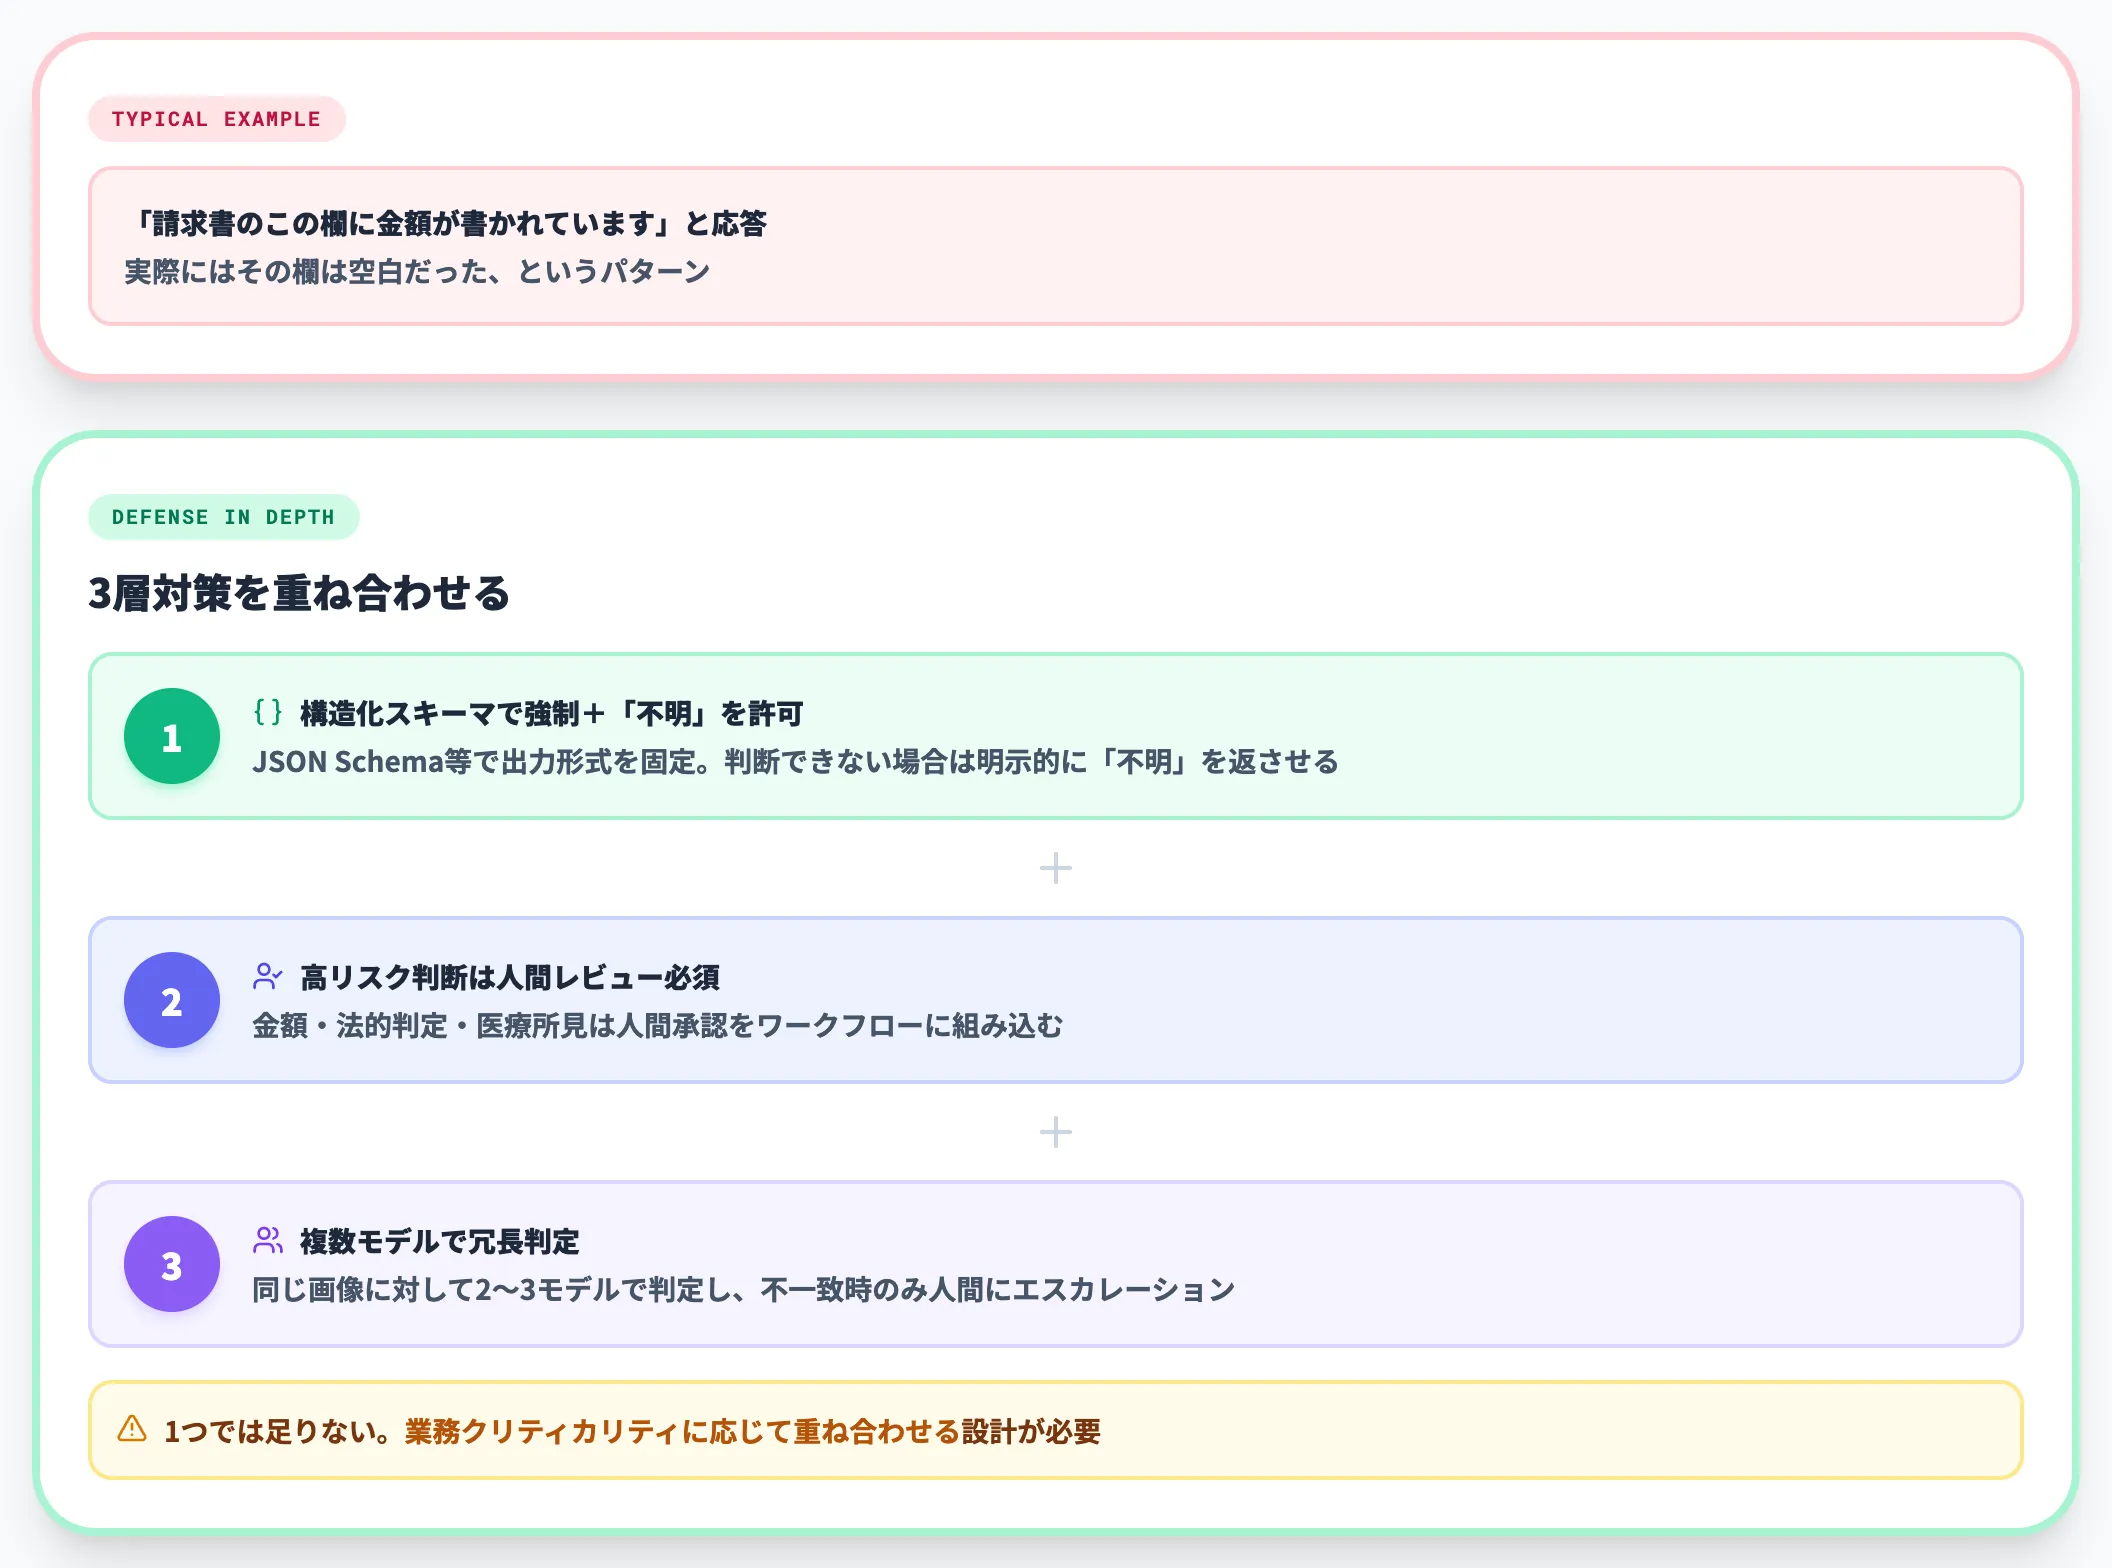Click the title 高リスク判断は人間レビュー必須
The image size is (2112, 1568).
pyautogui.click(x=510, y=977)
